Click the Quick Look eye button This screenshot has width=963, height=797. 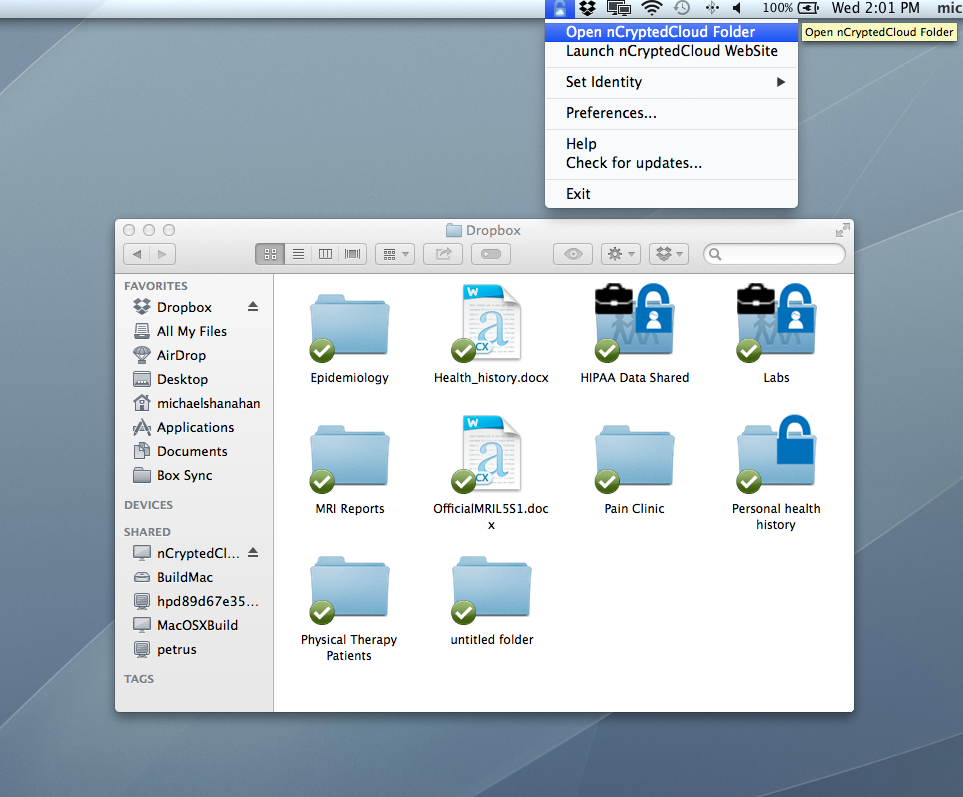573,254
